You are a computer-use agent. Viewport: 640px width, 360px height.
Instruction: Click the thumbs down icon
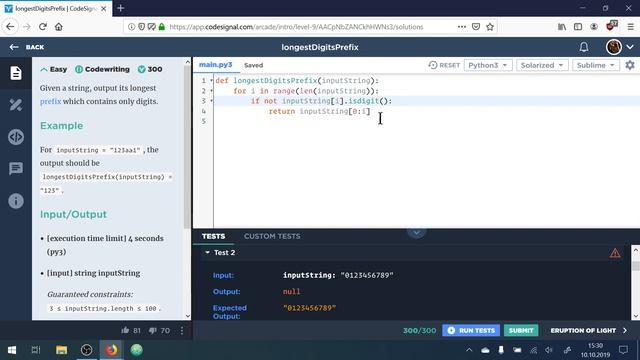pyautogui.click(x=152, y=330)
